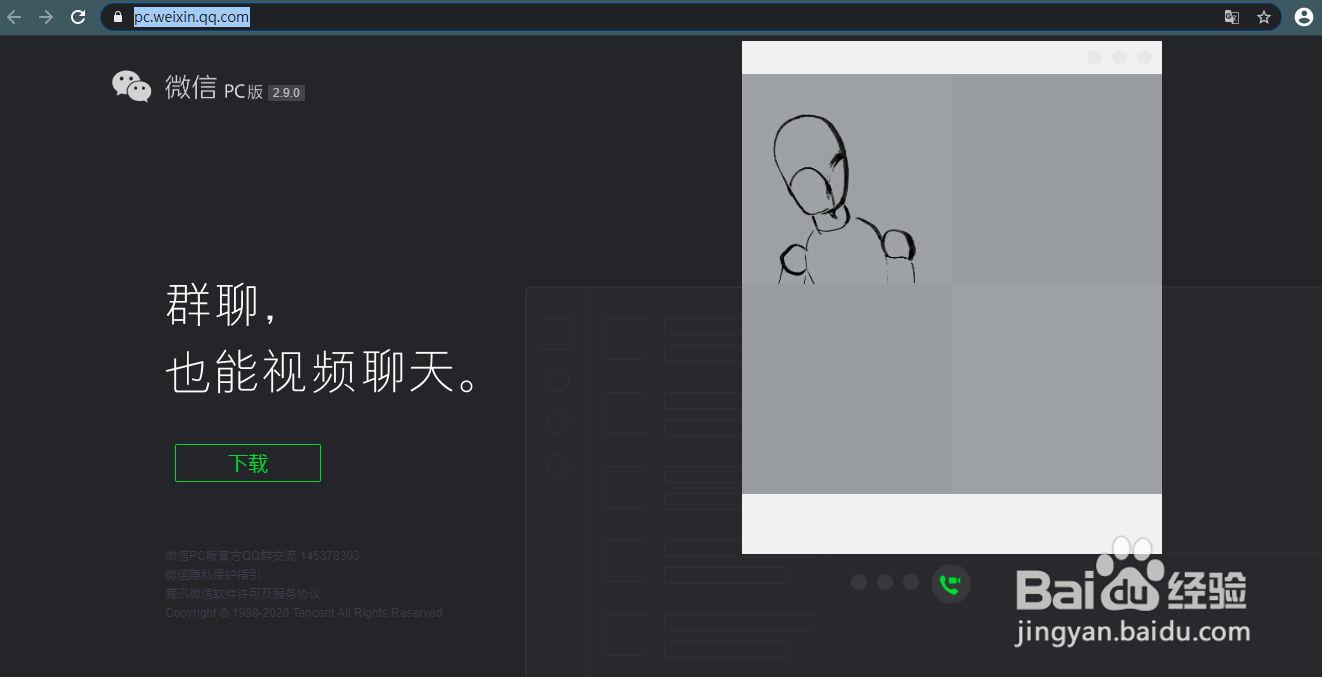Image resolution: width=1322 pixels, height=677 pixels.
Task: Click the Copyright 1998-2020 Tencent text
Action: 303,612
